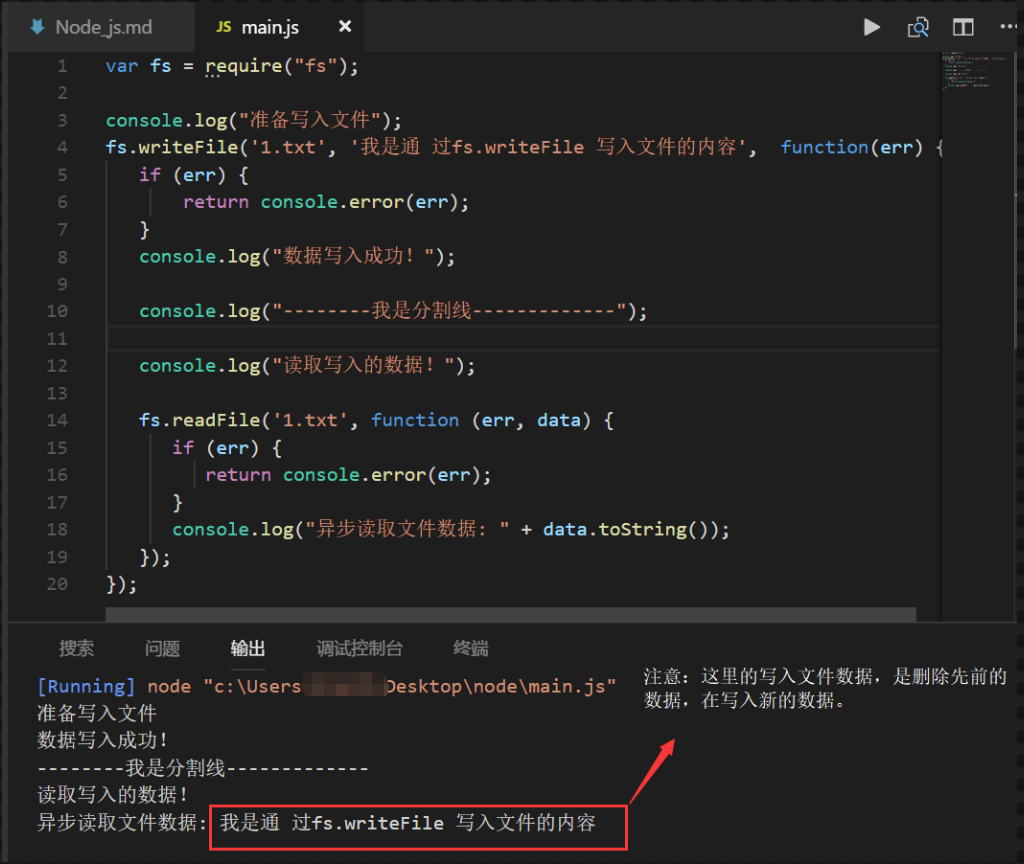
Task: Select the main.js editor tab
Action: tap(270, 27)
